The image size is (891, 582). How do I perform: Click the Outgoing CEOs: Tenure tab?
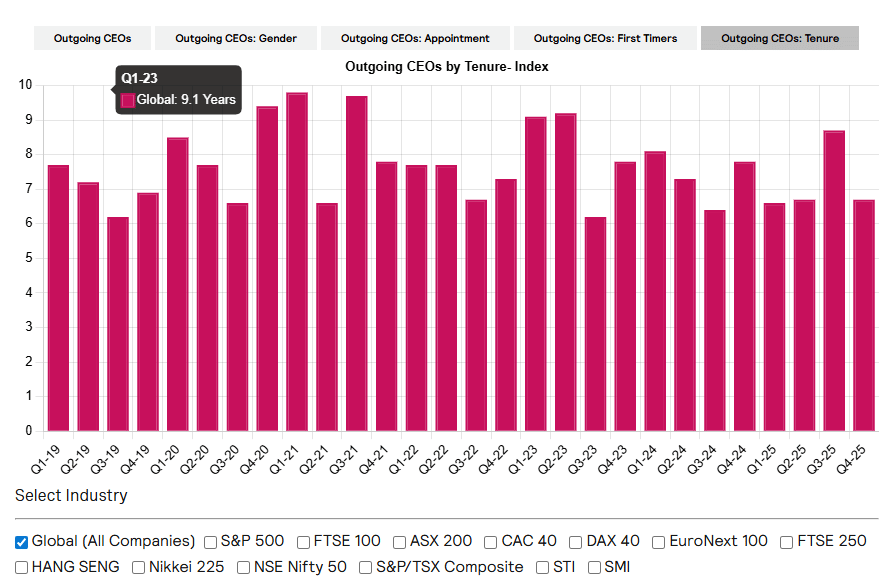(x=780, y=39)
